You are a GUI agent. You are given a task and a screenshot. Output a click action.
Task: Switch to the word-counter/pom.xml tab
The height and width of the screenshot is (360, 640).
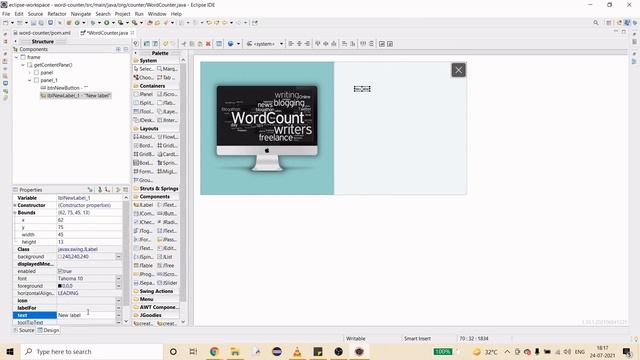click(x=42, y=33)
